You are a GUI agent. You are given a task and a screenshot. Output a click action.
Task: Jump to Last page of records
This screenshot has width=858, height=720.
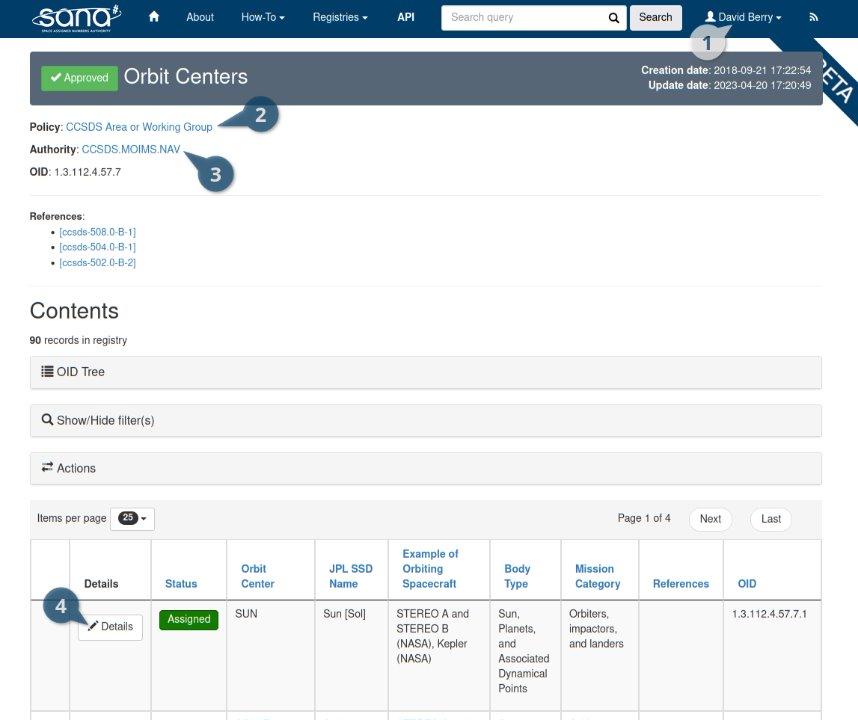click(x=770, y=519)
